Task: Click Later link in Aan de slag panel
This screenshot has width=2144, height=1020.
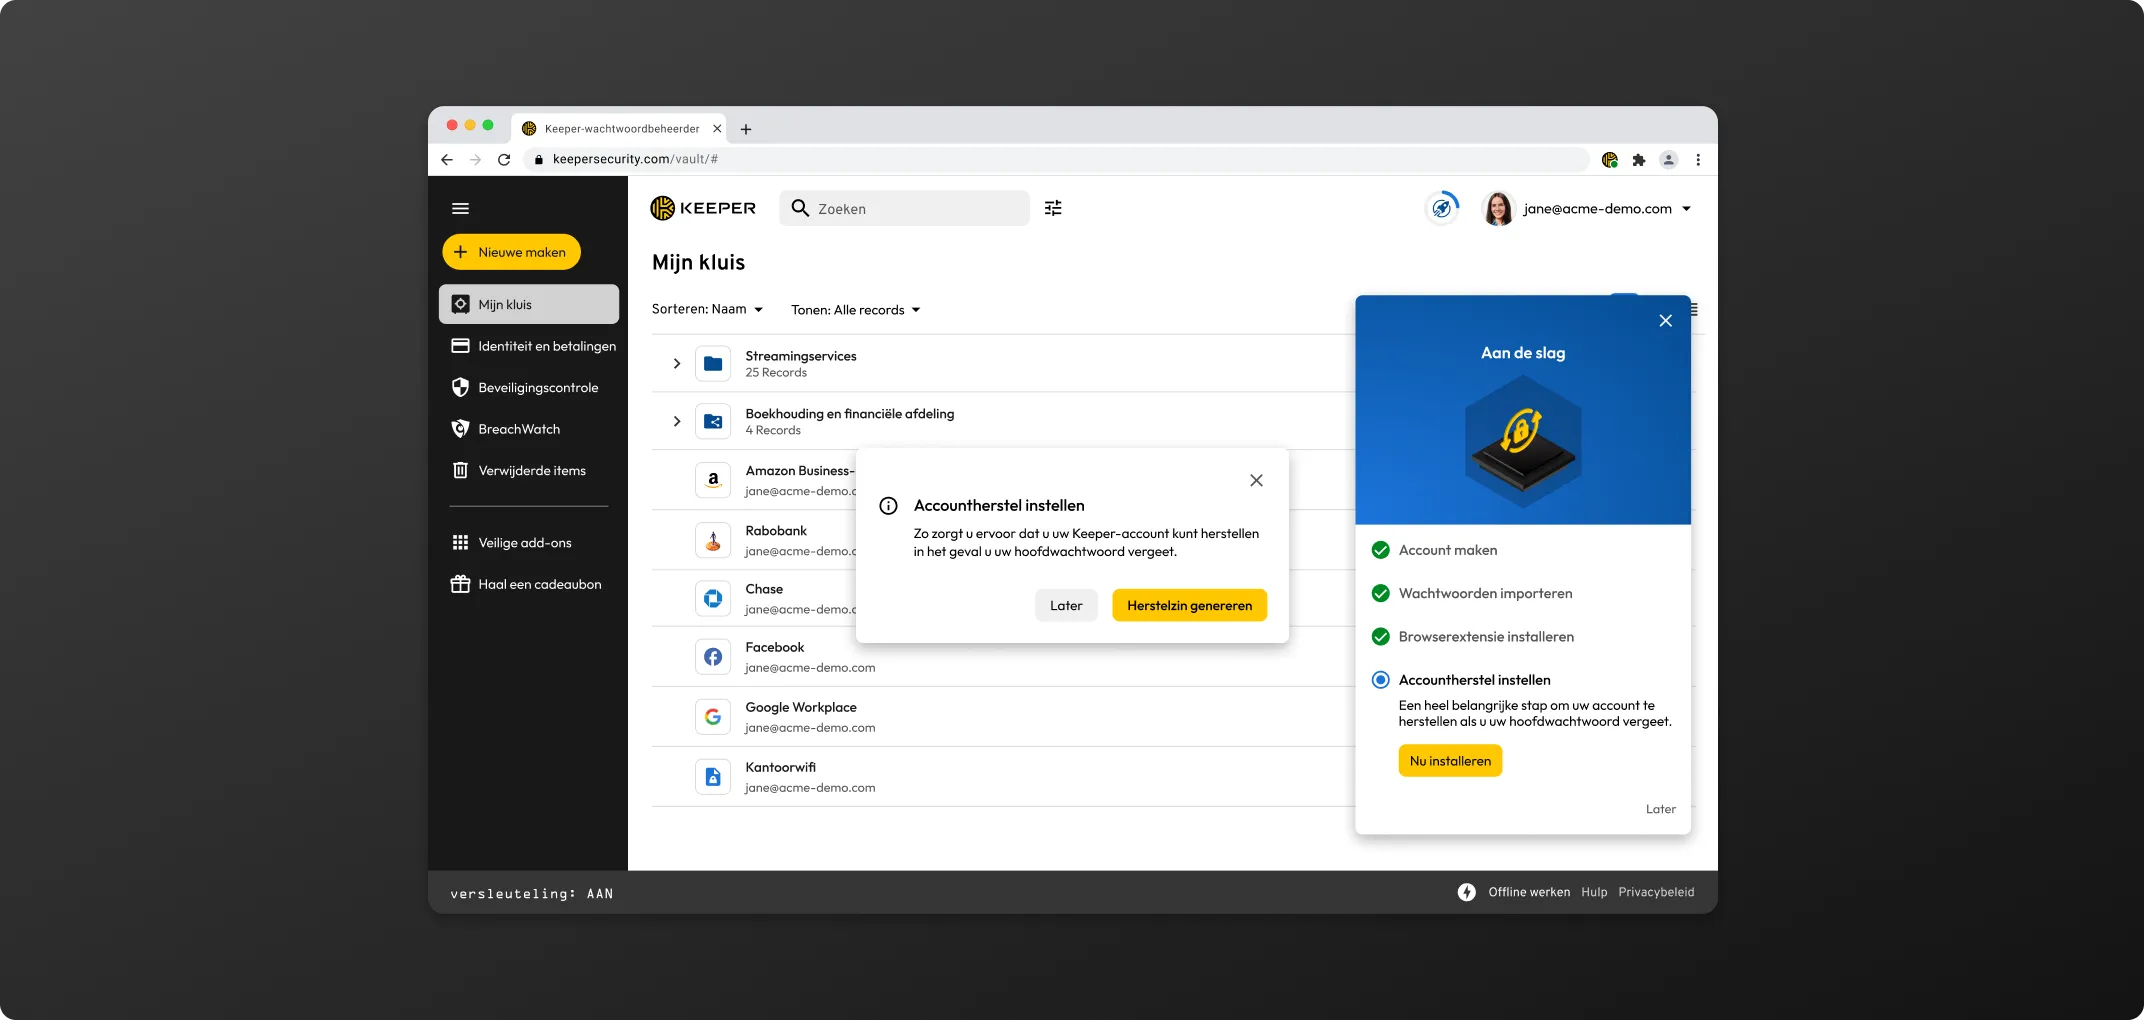Action: click(1661, 809)
